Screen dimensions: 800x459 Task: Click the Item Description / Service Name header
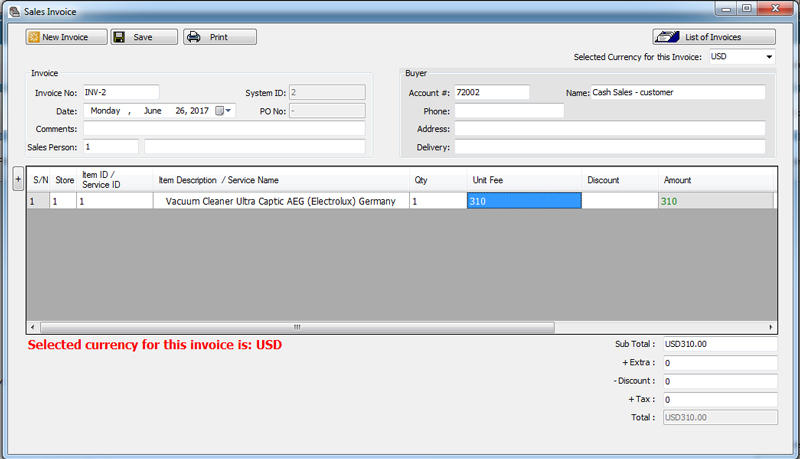tap(281, 180)
